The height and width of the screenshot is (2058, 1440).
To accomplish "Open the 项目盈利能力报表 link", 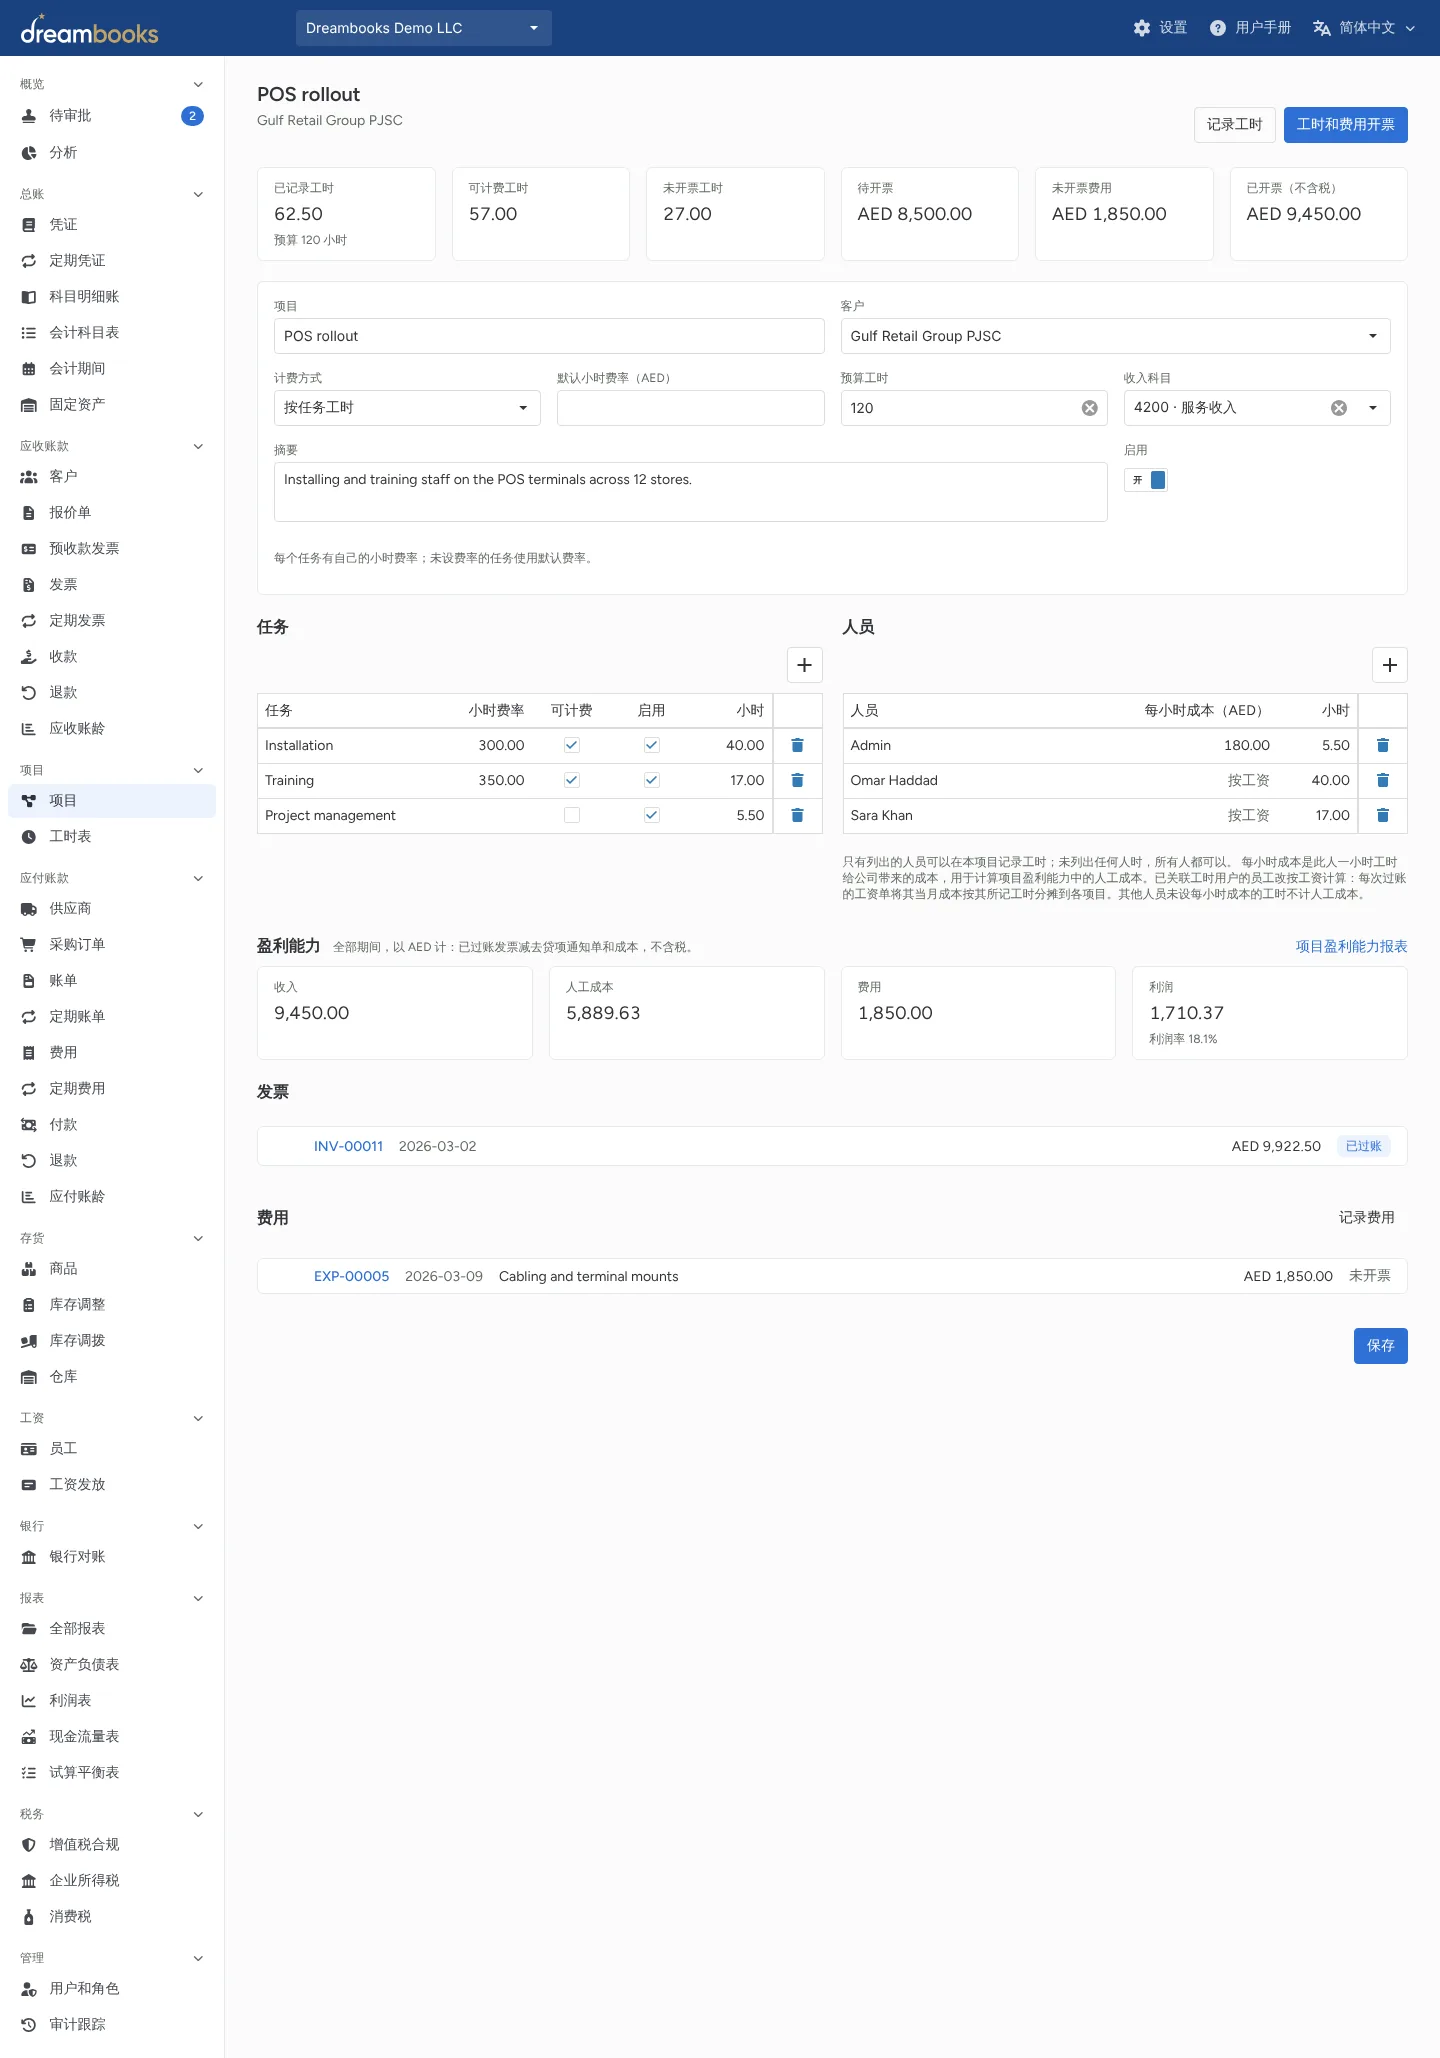I will (1351, 946).
